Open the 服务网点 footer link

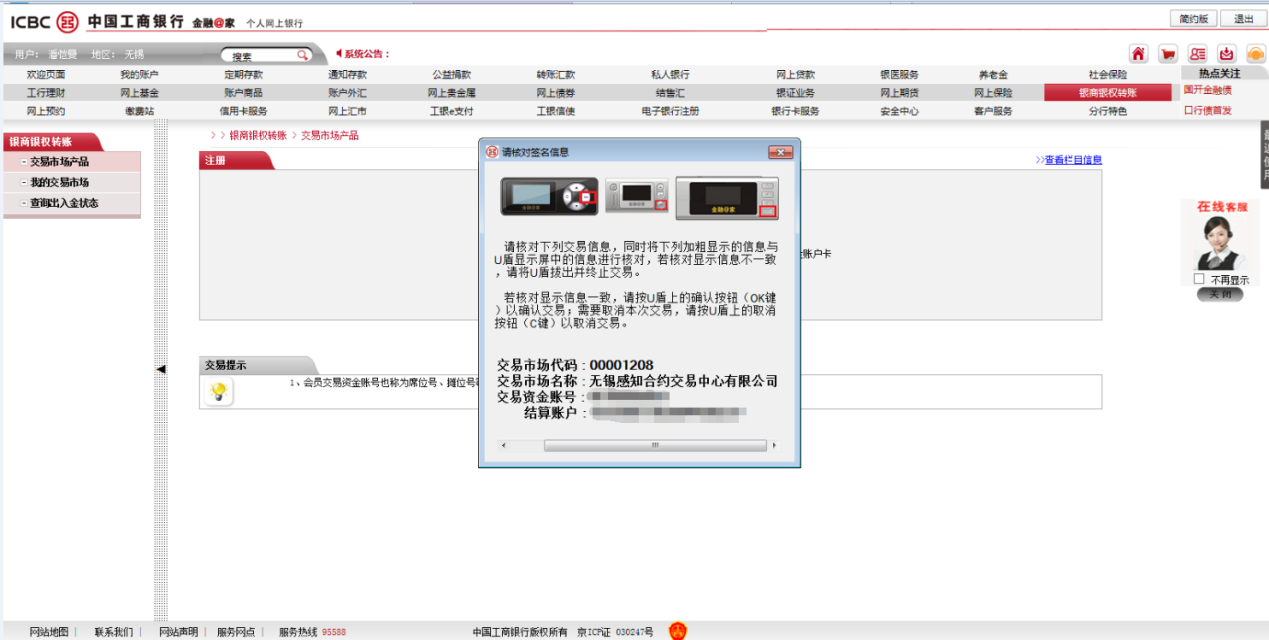(x=236, y=632)
